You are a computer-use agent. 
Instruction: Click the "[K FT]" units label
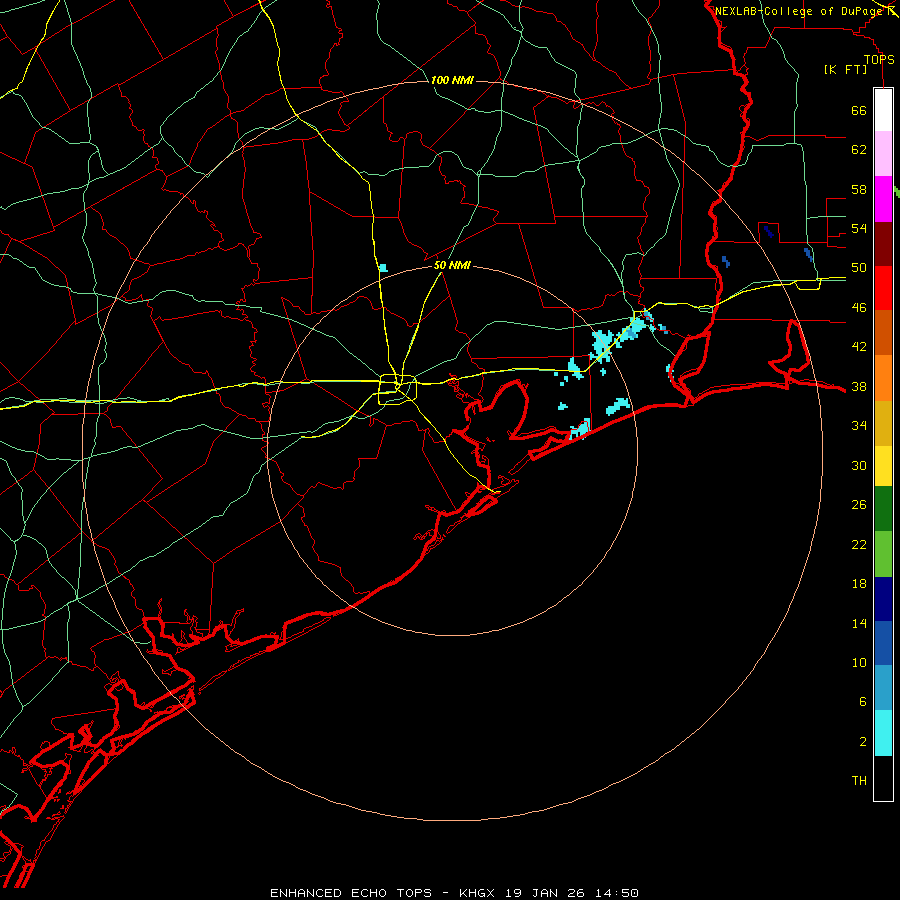[845, 70]
